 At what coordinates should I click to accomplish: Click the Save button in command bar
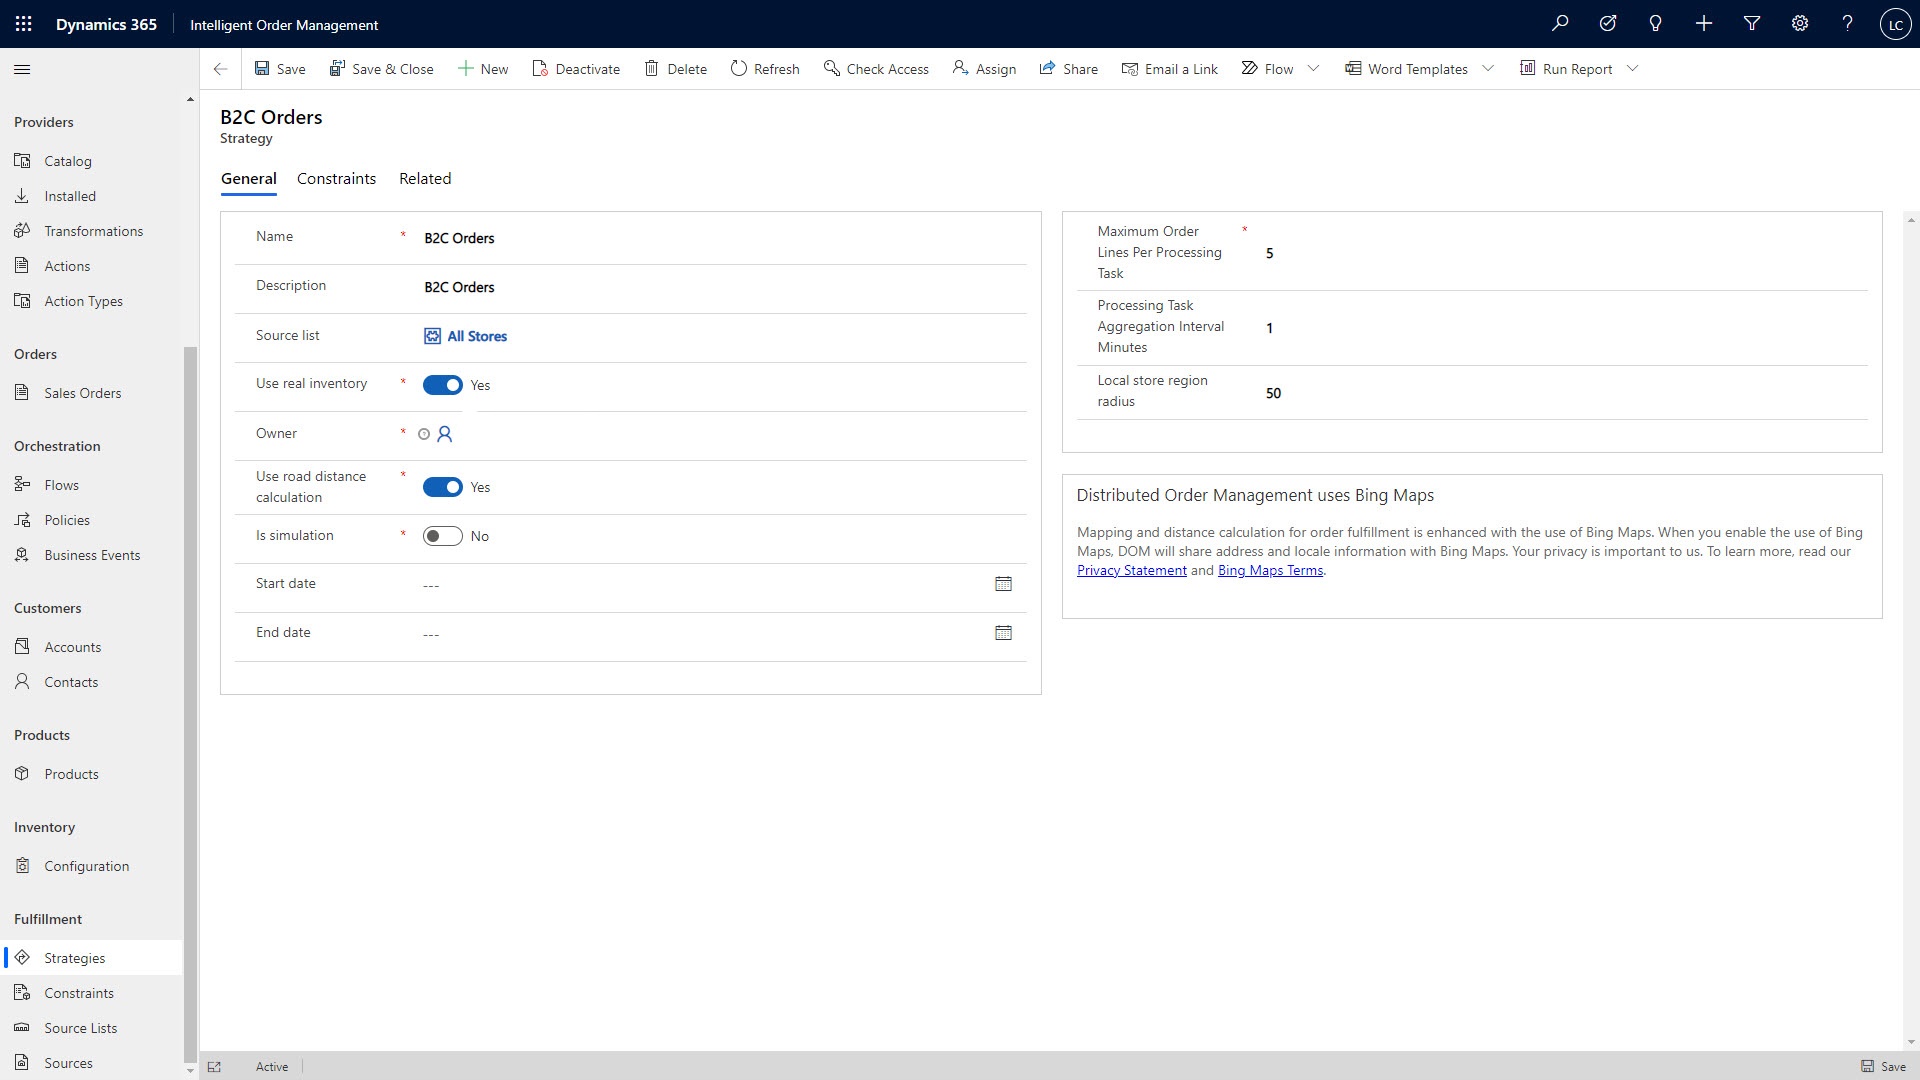[280, 69]
